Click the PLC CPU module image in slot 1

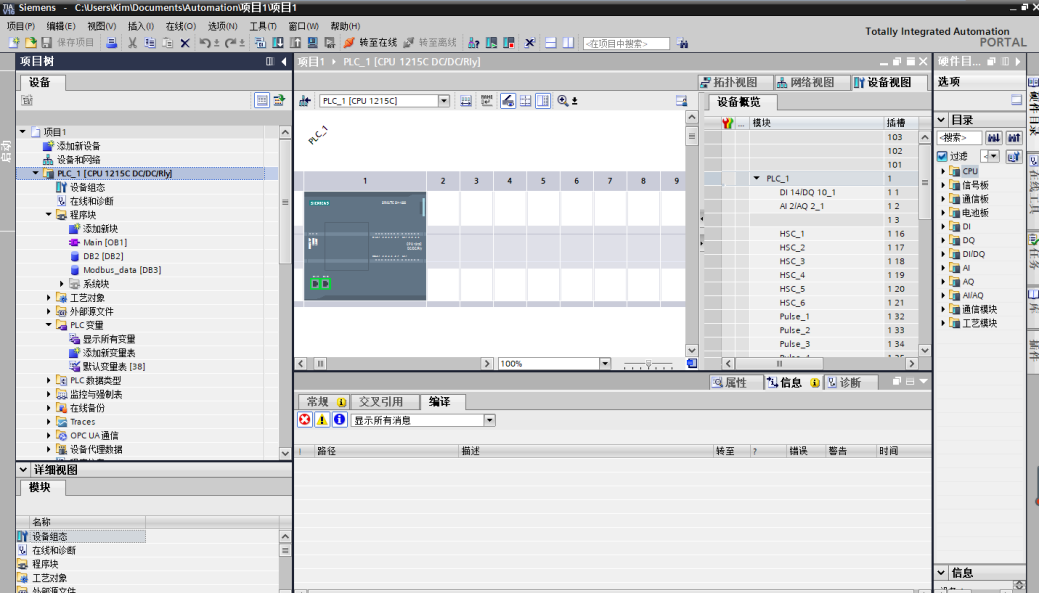365,246
